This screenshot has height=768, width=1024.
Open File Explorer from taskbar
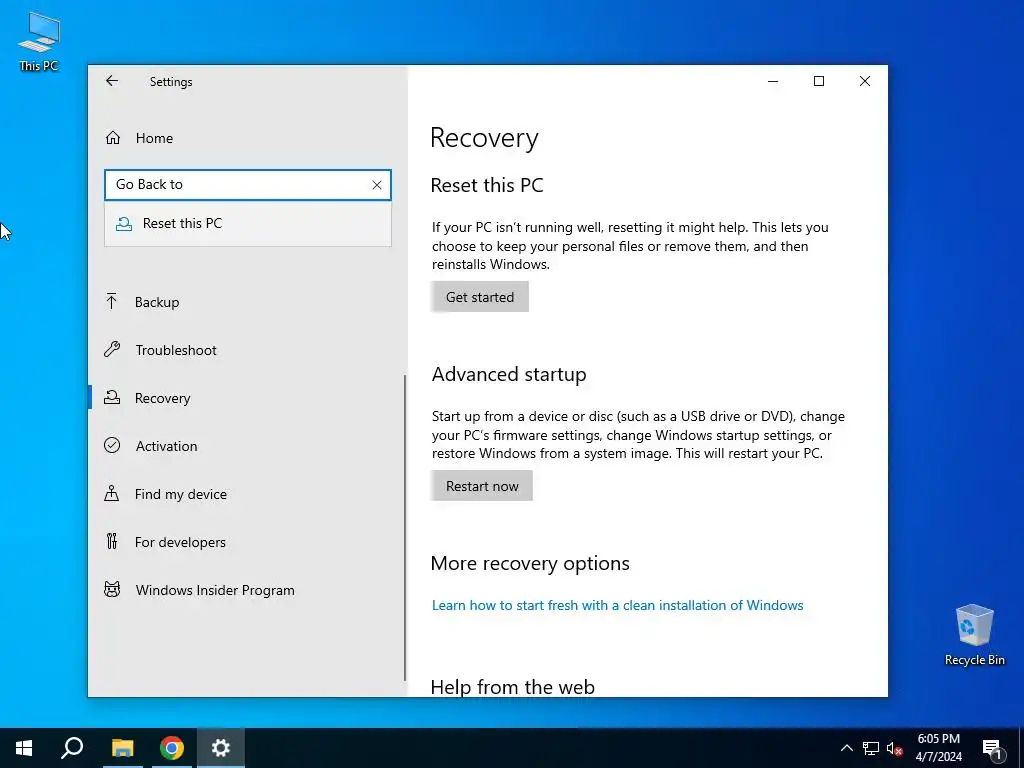[x=122, y=748]
